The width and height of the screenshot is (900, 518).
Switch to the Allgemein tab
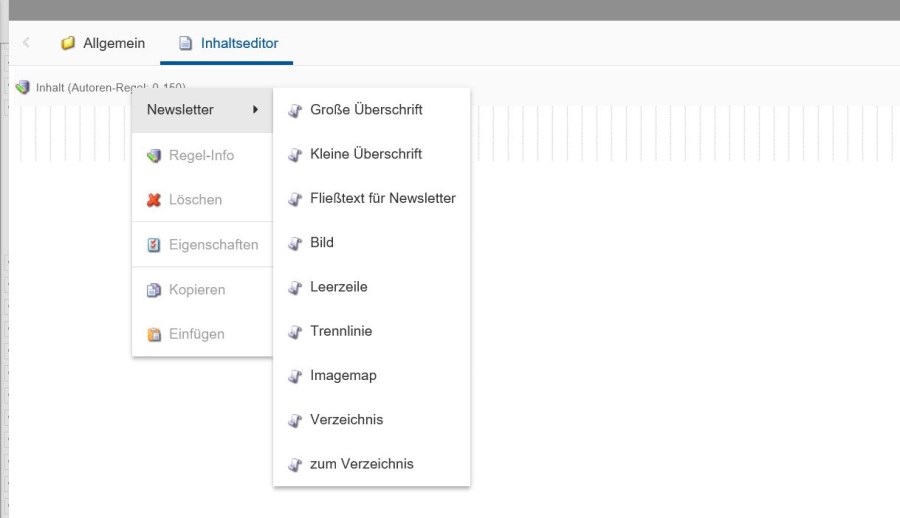[x=103, y=43]
